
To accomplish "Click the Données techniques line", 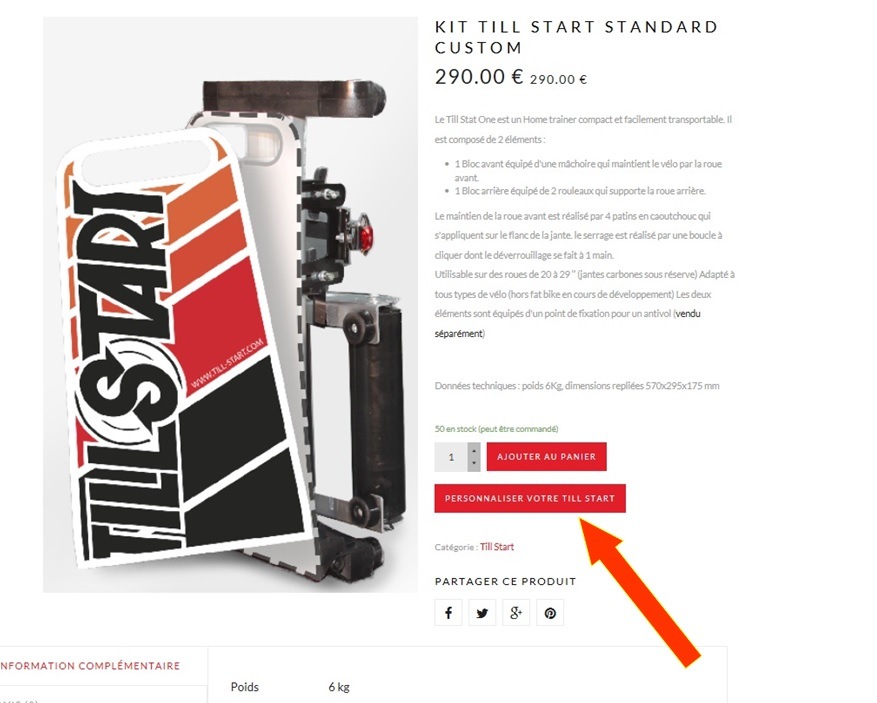I will pyautogui.click(x=577, y=385).
